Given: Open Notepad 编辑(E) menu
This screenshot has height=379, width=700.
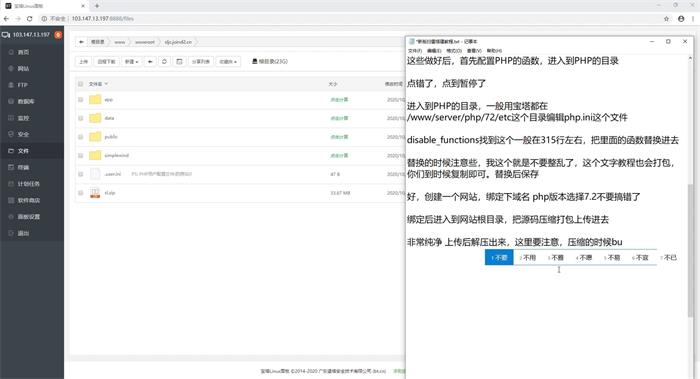Looking at the screenshot, I should [x=434, y=51].
